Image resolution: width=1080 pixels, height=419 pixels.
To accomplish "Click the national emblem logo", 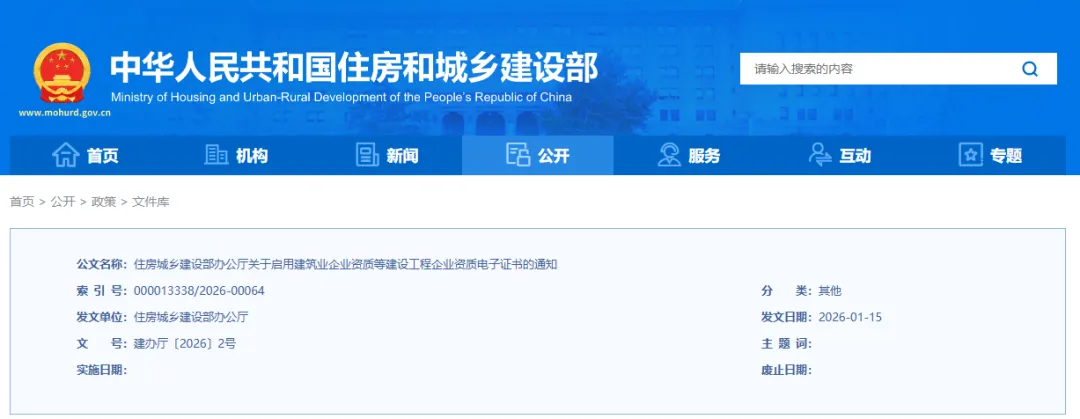I will click(62, 73).
